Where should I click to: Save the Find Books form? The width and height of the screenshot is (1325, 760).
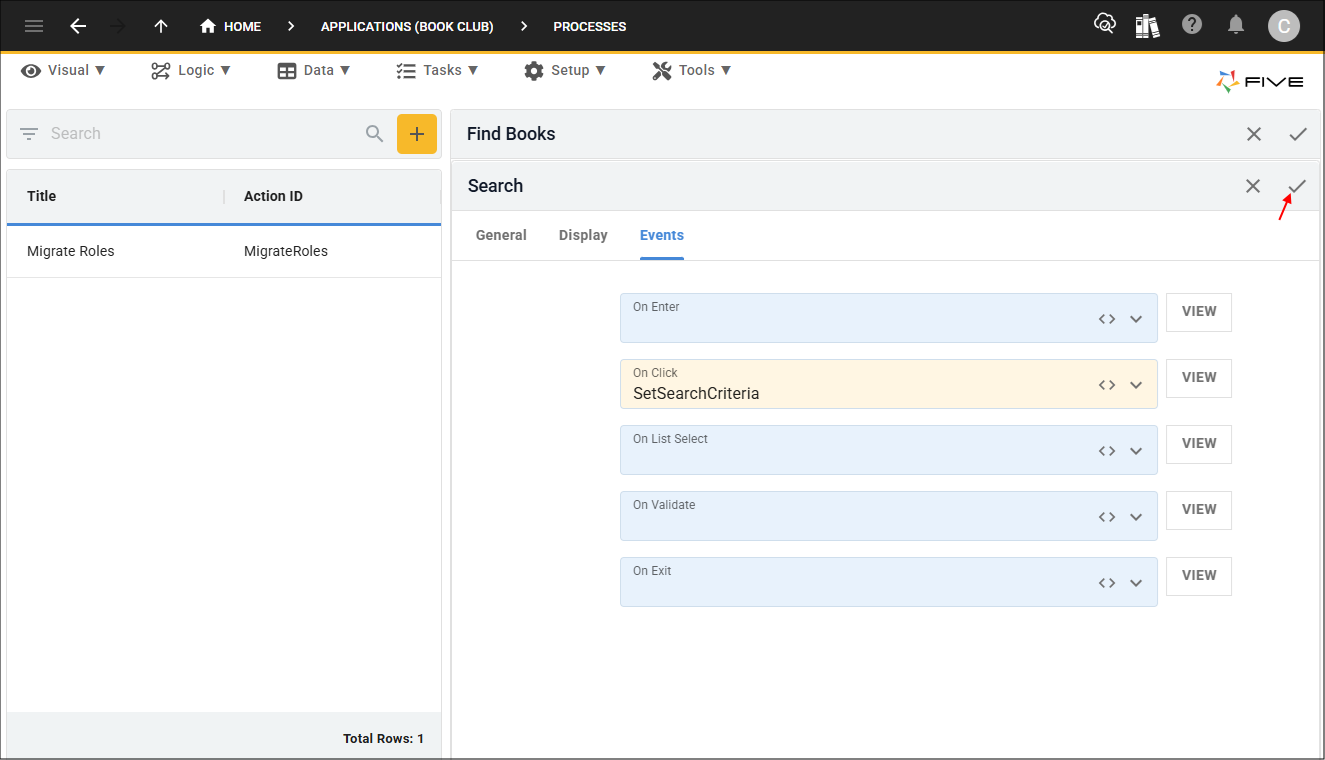click(x=1298, y=134)
